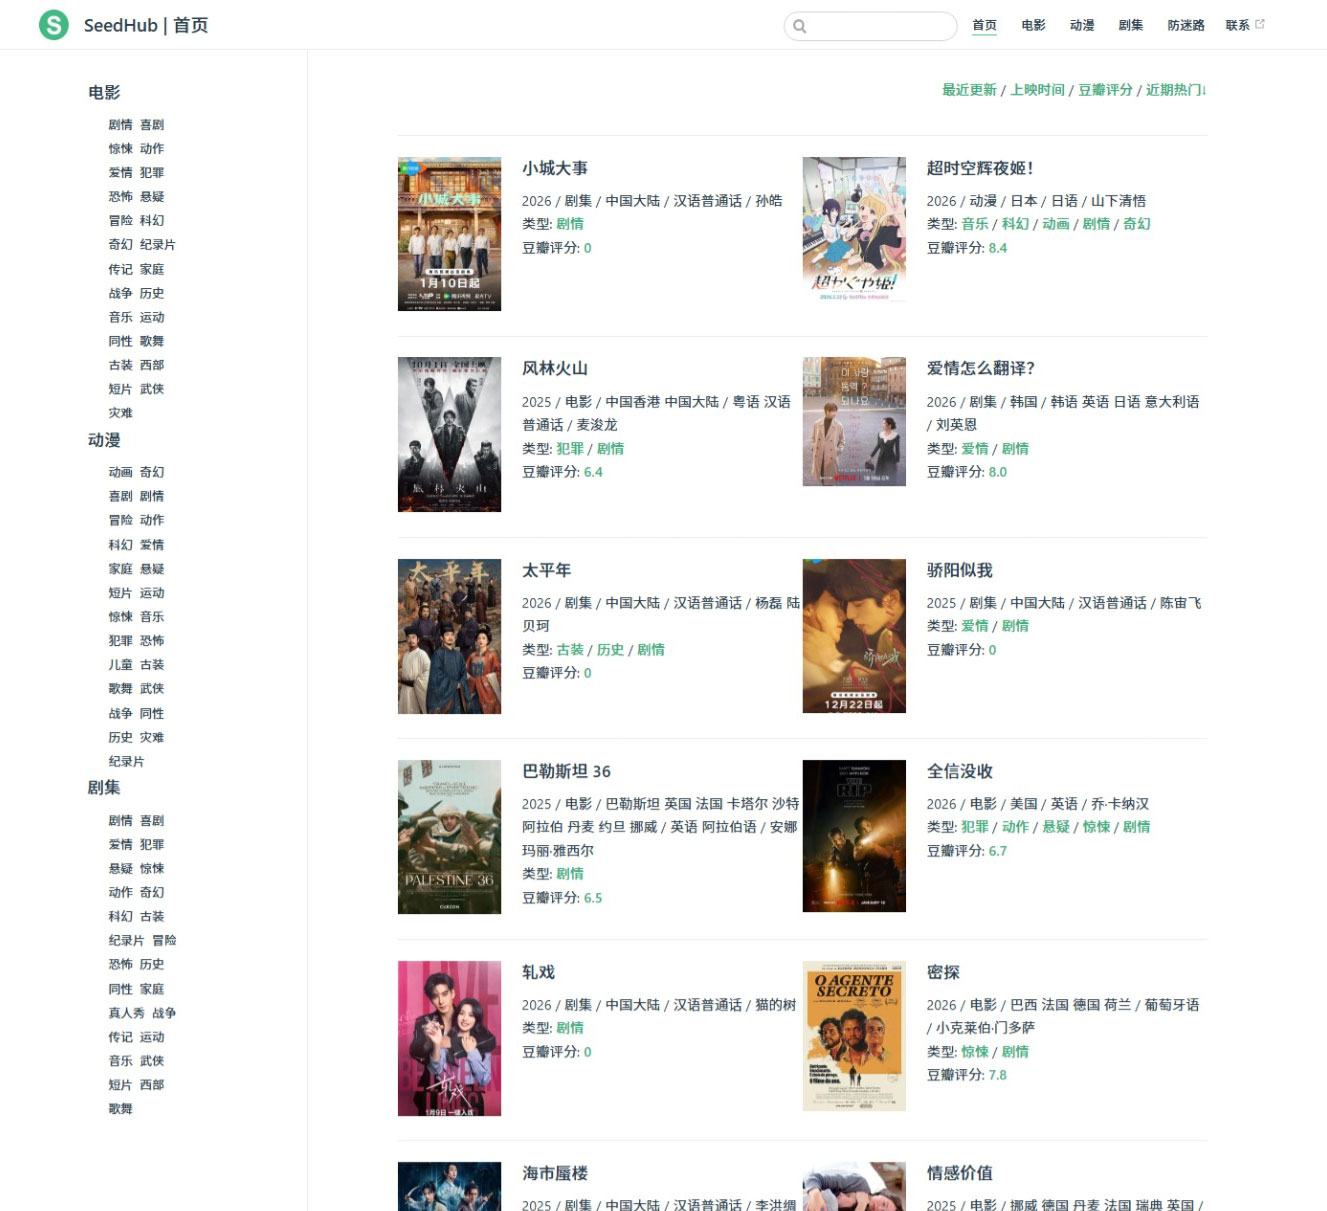Click the external link icon beside 联系
Screen dimensions: 1327x1211
[1260, 24]
